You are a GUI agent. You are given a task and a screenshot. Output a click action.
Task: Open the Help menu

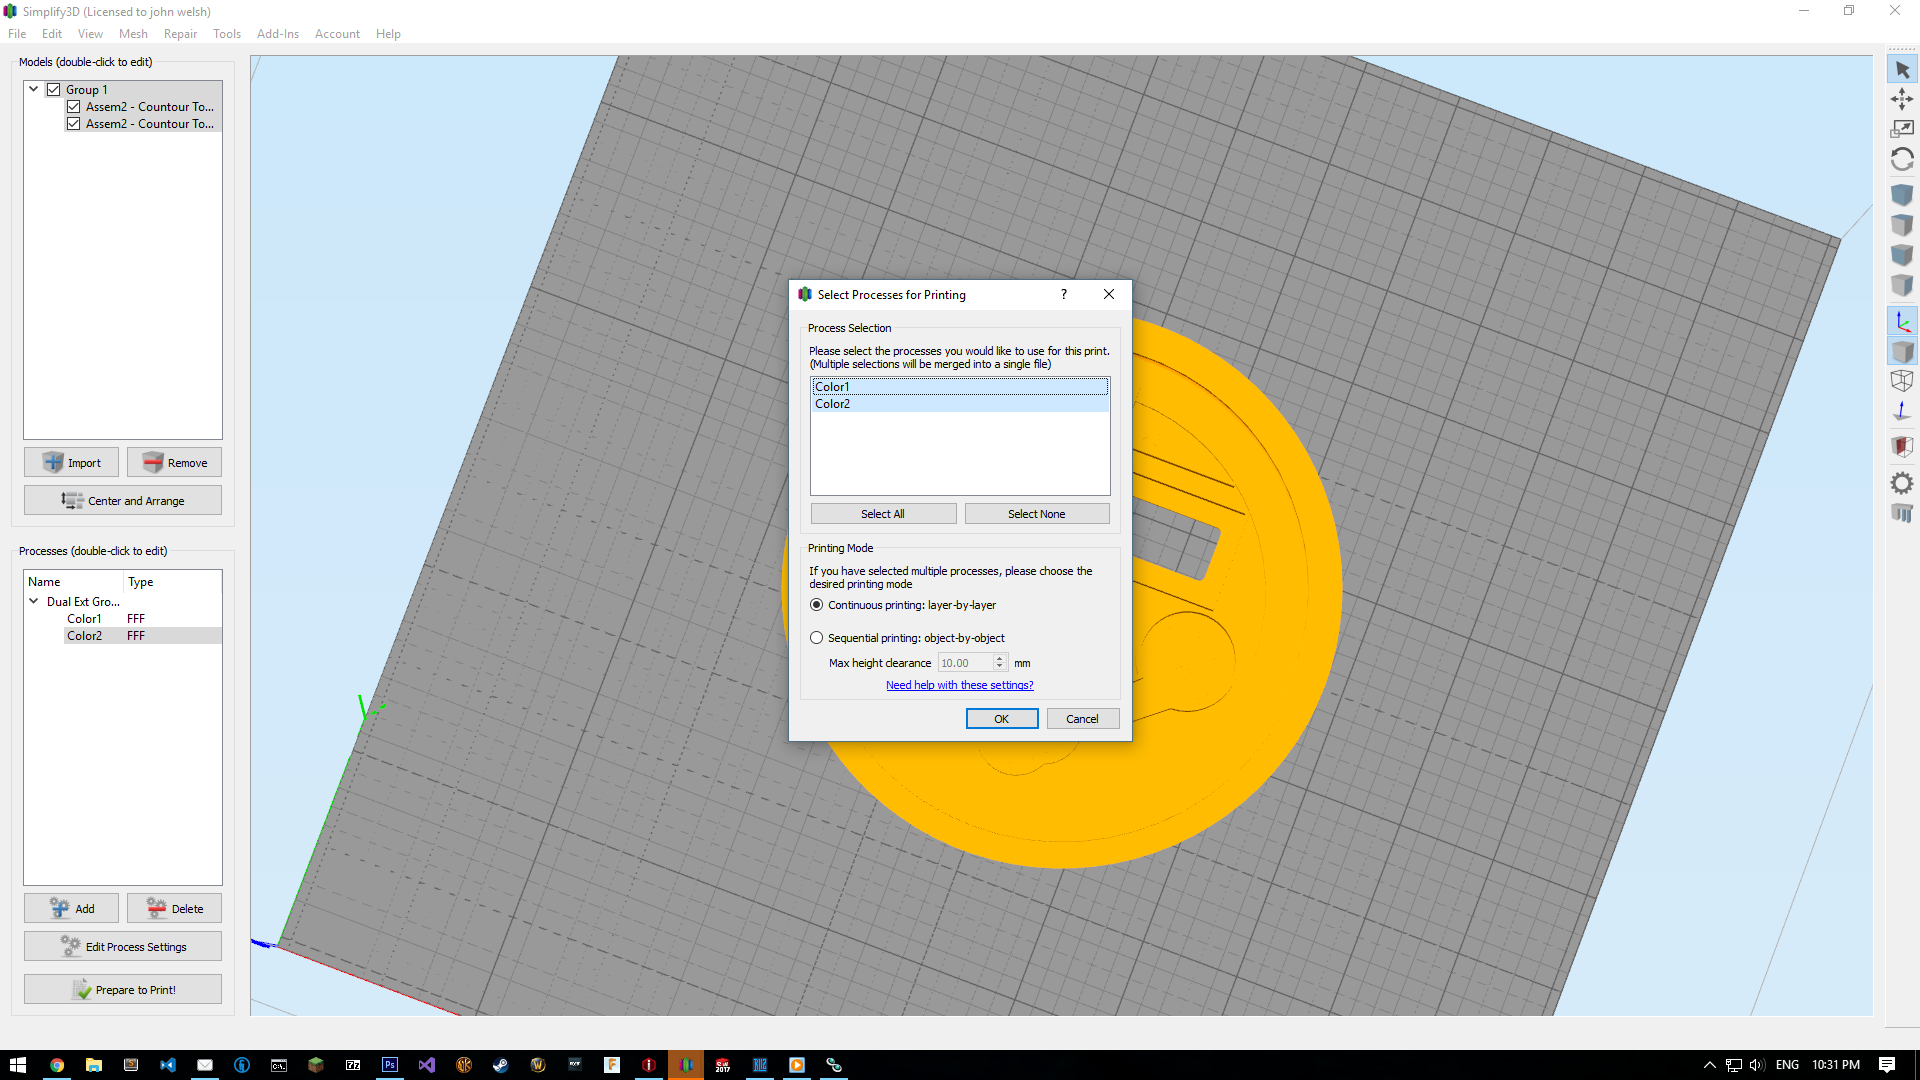pyautogui.click(x=388, y=34)
